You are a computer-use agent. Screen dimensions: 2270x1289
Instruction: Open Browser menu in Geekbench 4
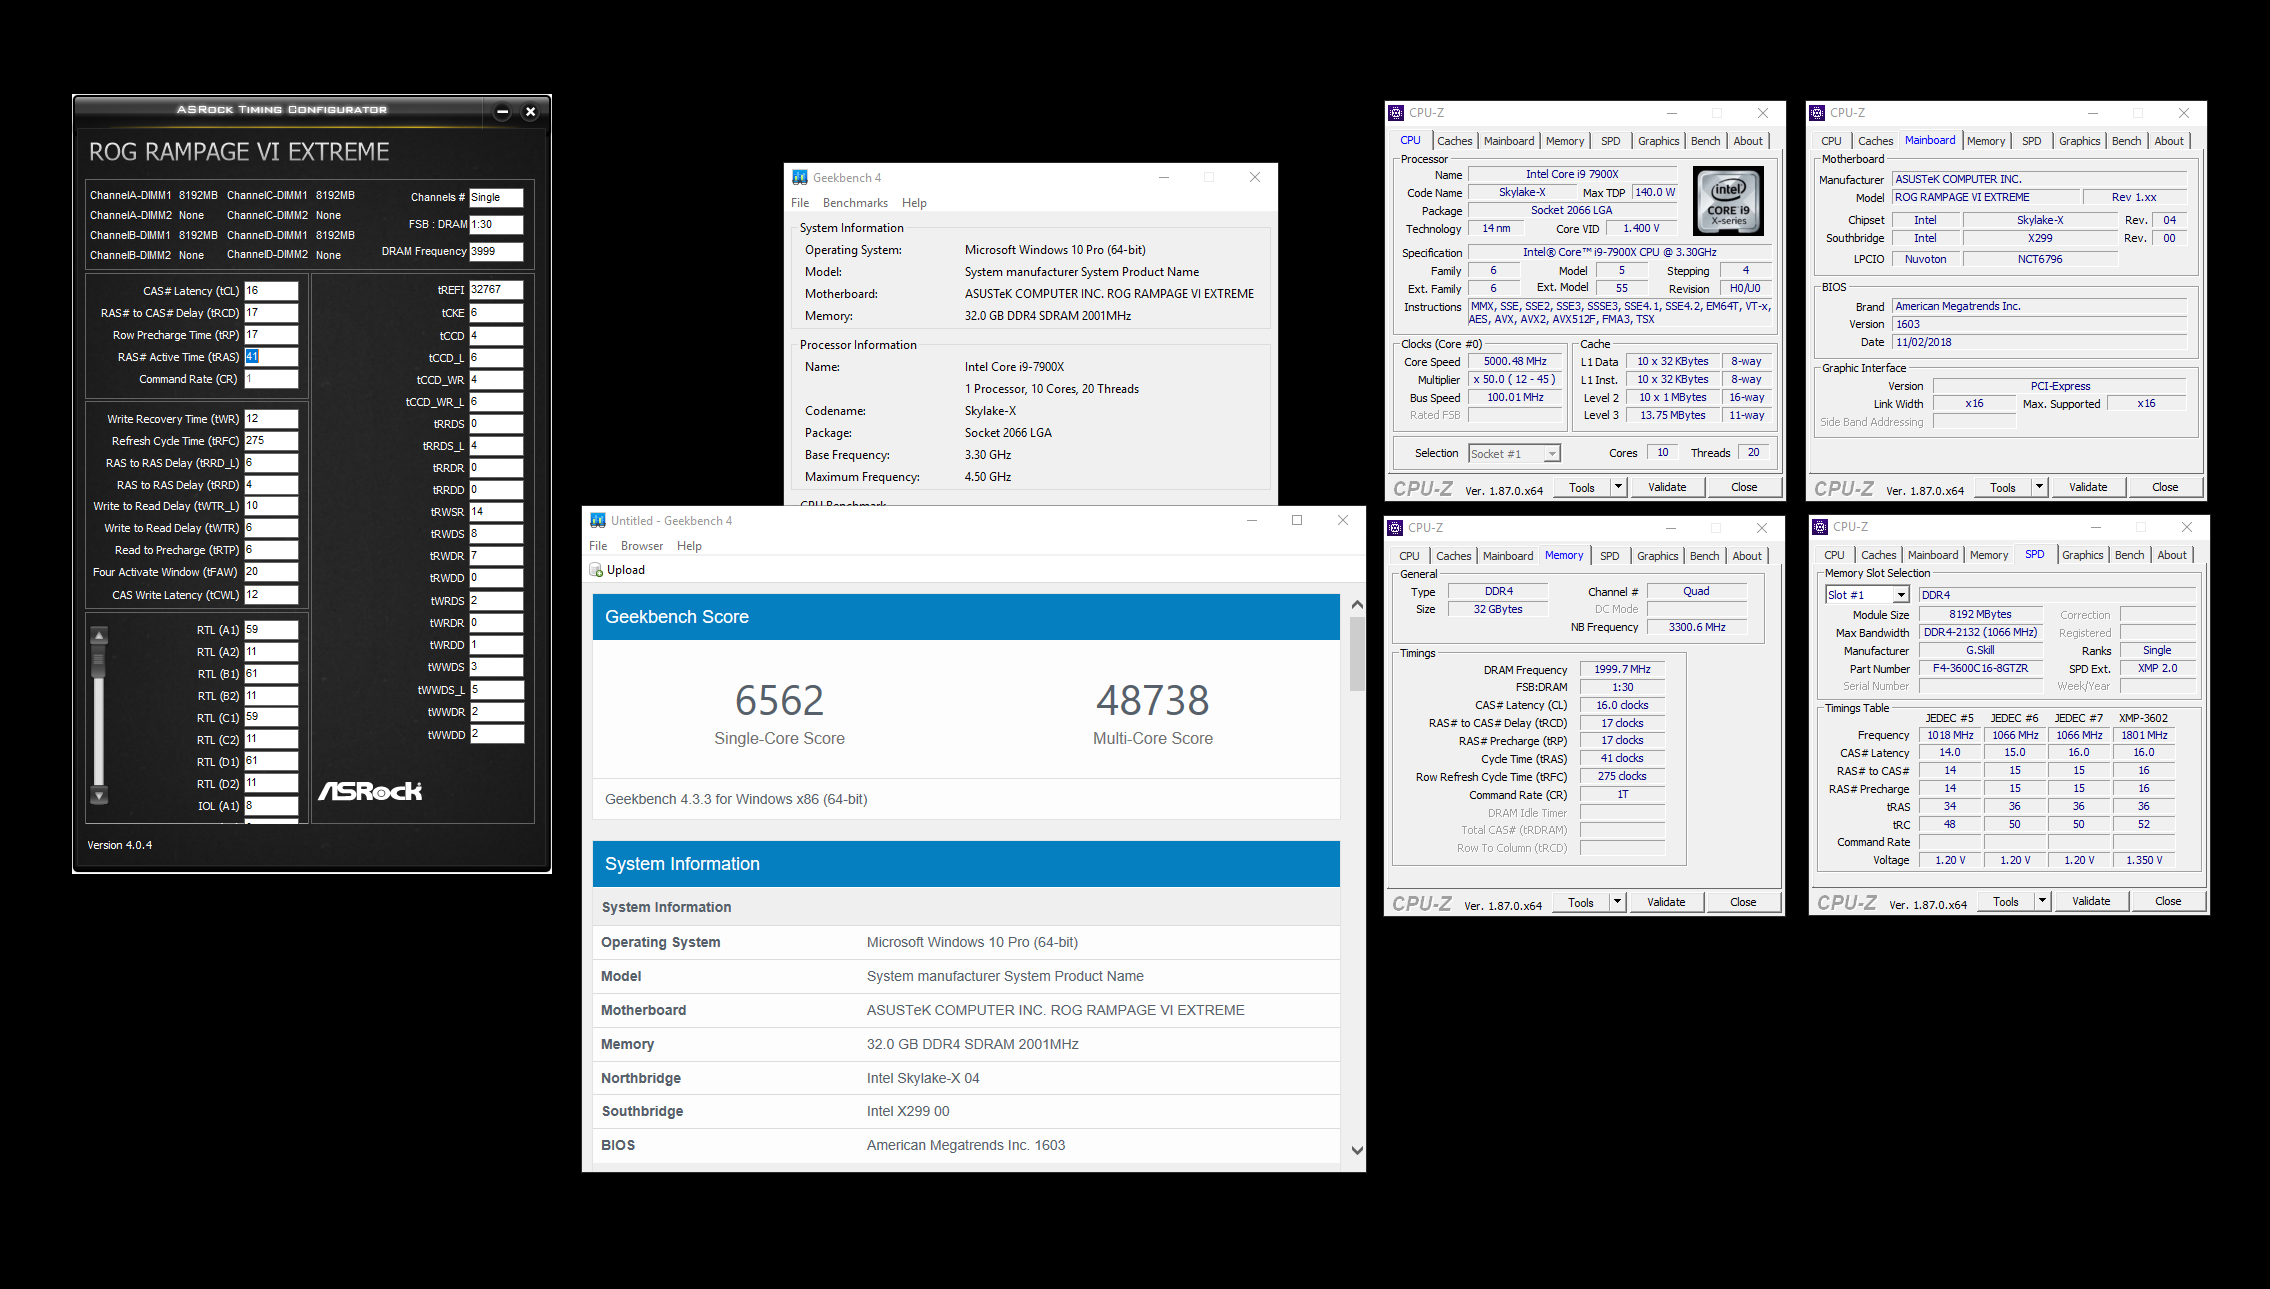[641, 546]
